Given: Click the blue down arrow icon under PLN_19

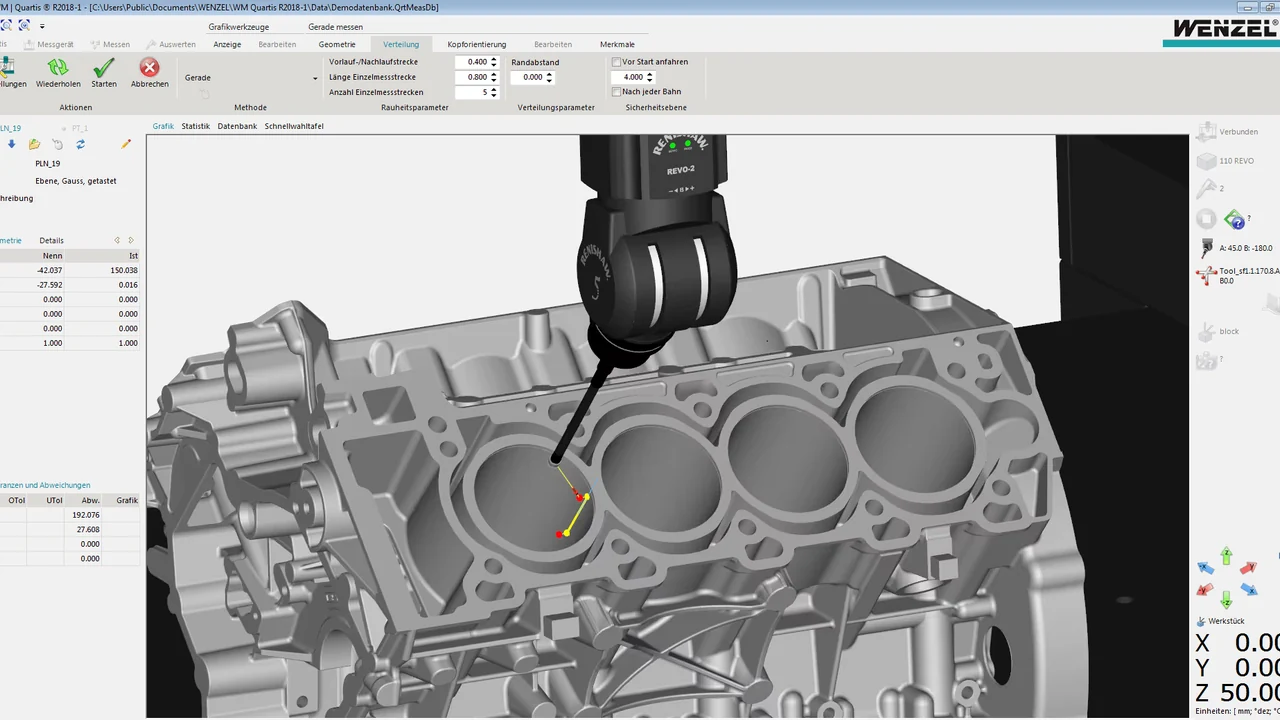Looking at the screenshot, I should (x=11, y=145).
